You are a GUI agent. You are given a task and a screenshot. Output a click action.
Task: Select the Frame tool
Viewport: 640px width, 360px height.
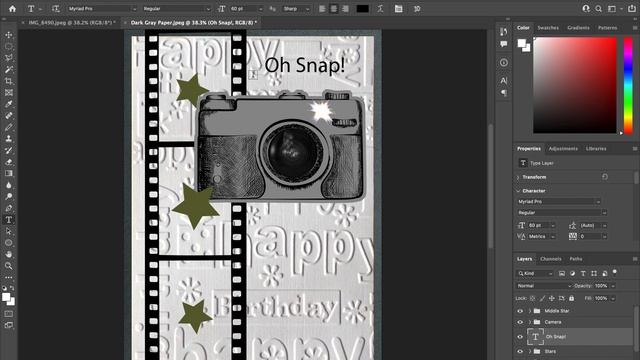9,93
